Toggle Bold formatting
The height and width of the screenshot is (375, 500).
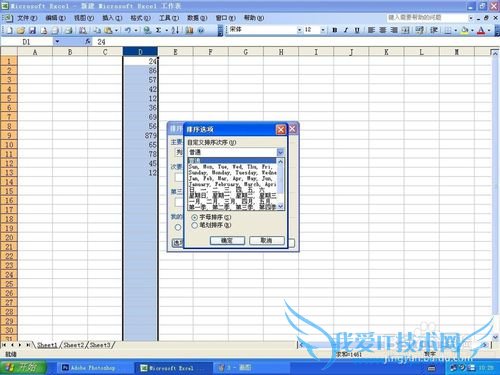click(x=335, y=30)
